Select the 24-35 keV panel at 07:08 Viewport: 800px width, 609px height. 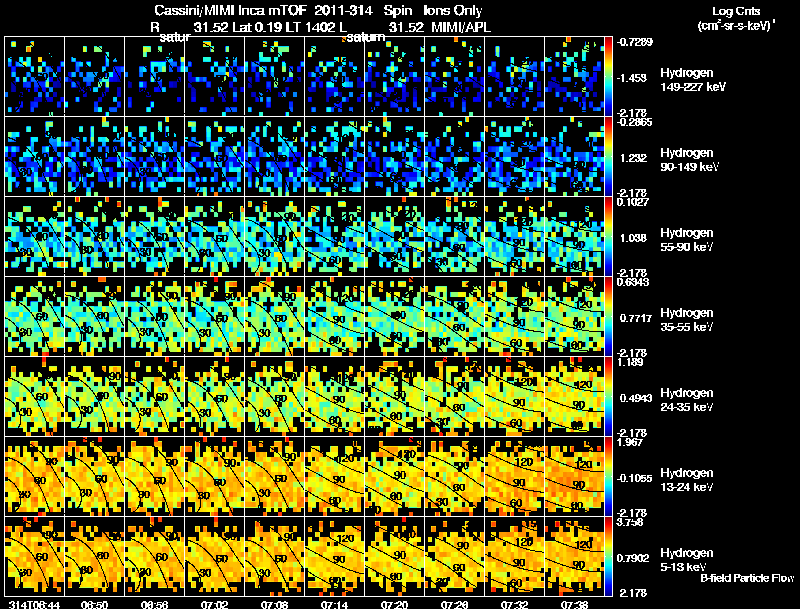tap(274, 396)
